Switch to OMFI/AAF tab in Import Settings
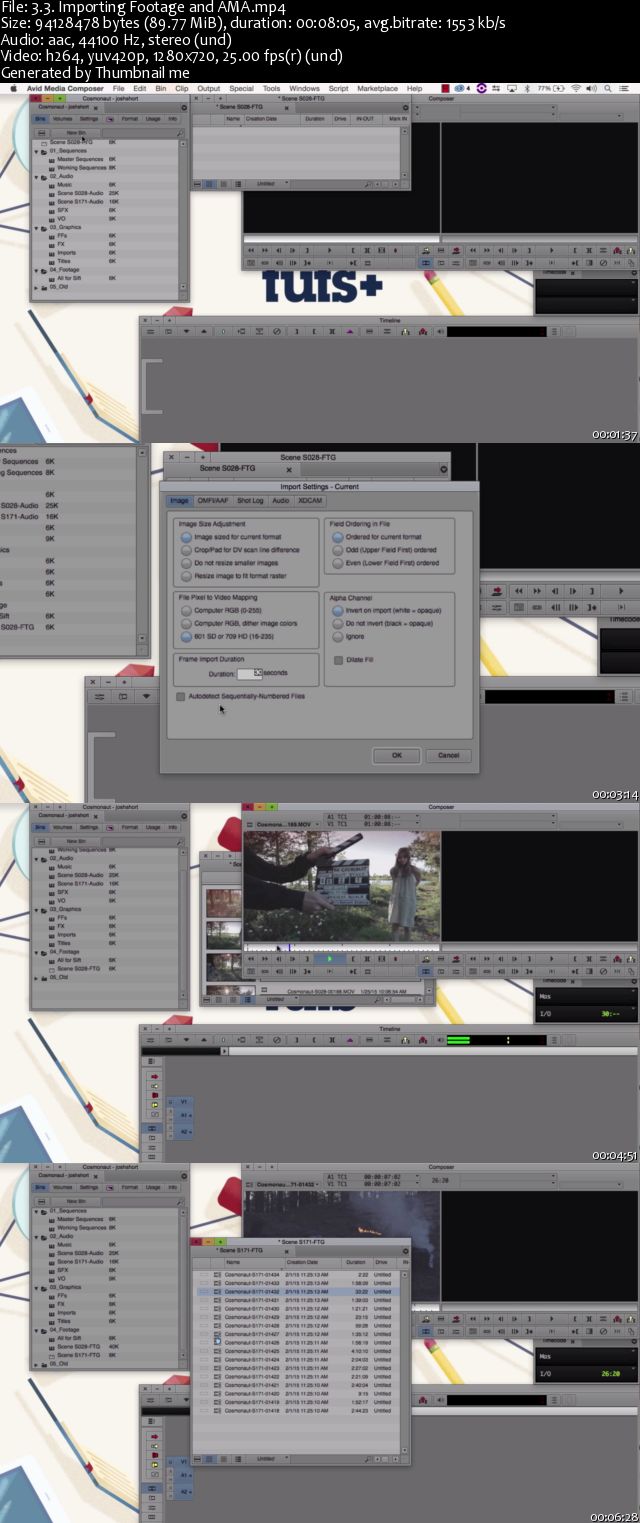 click(x=213, y=500)
